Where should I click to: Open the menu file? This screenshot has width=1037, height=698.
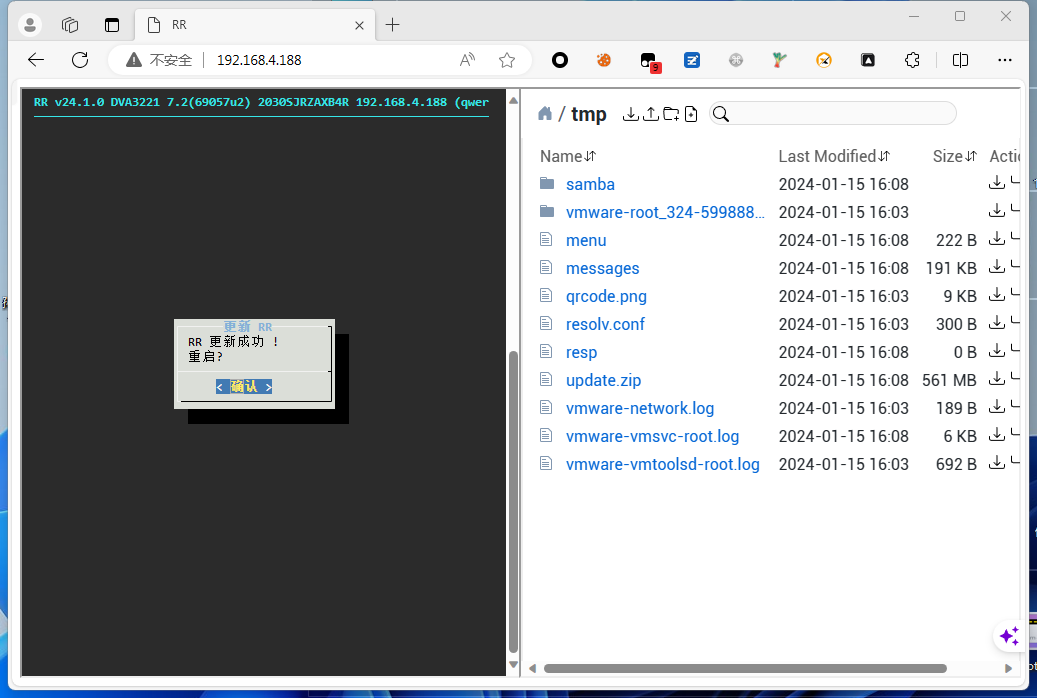tap(586, 240)
